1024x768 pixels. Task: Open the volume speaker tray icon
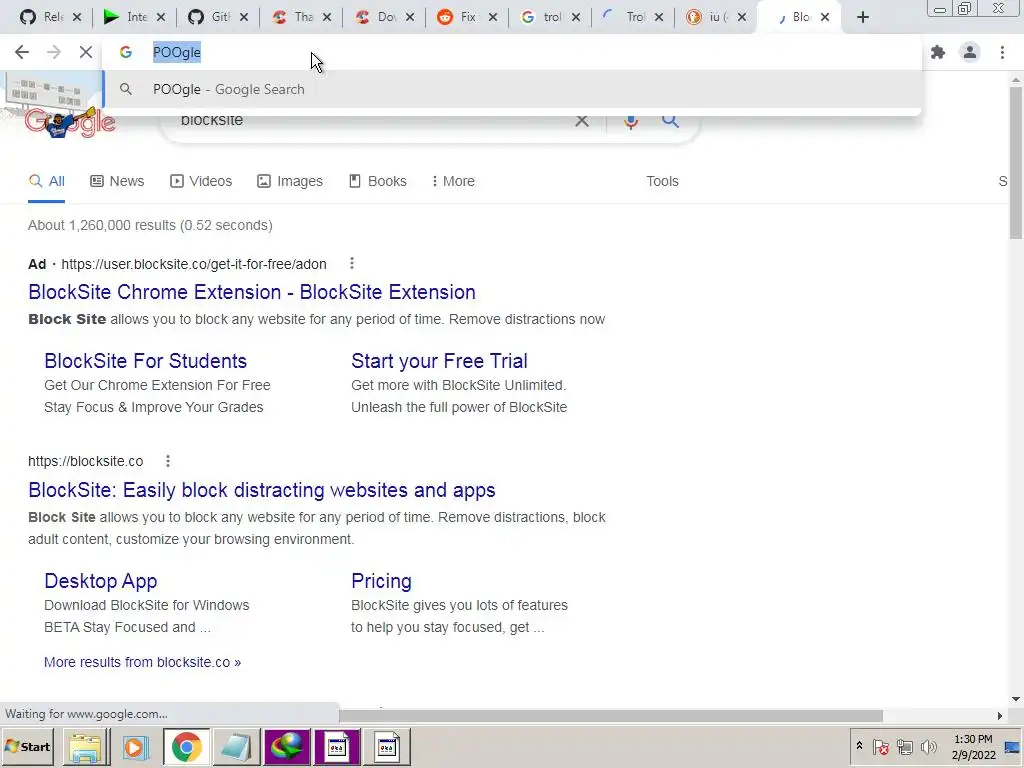click(928, 746)
